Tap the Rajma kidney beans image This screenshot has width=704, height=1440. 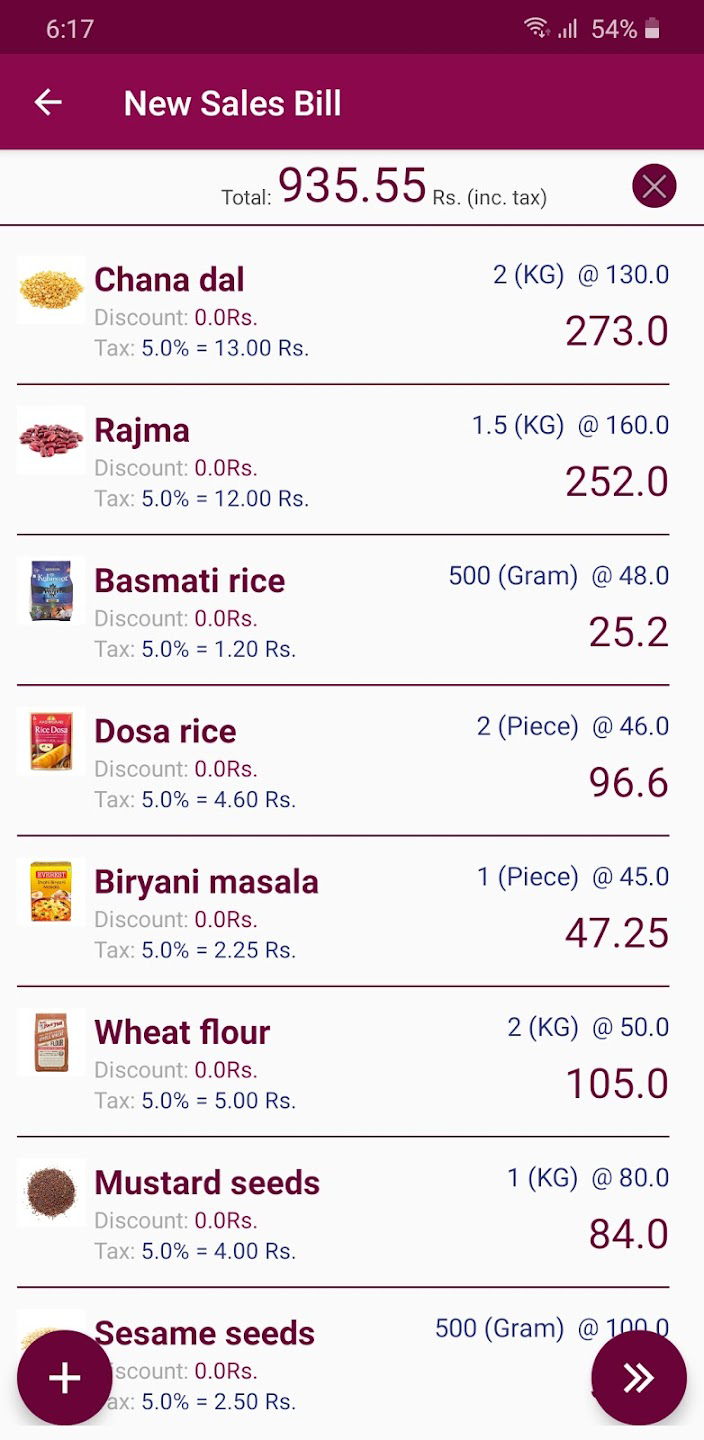(51, 440)
